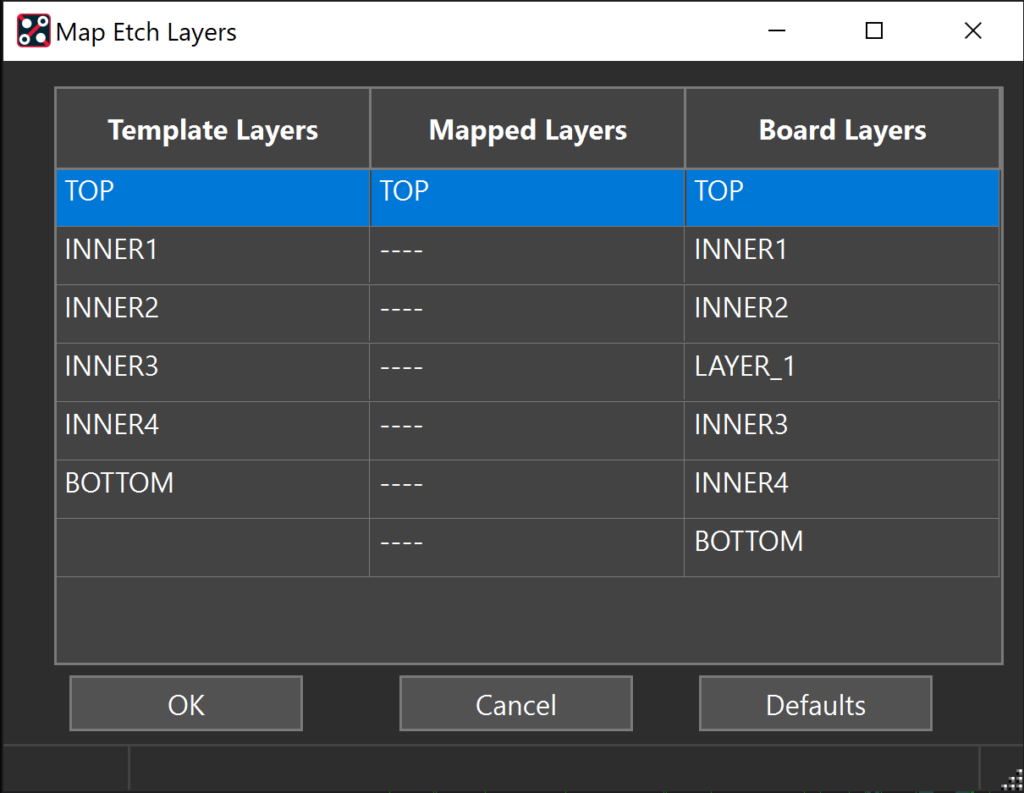Click the Mapped Layers cell in the INNER1 row
Image resolution: width=1024 pixels, height=793 pixels.
point(528,255)
